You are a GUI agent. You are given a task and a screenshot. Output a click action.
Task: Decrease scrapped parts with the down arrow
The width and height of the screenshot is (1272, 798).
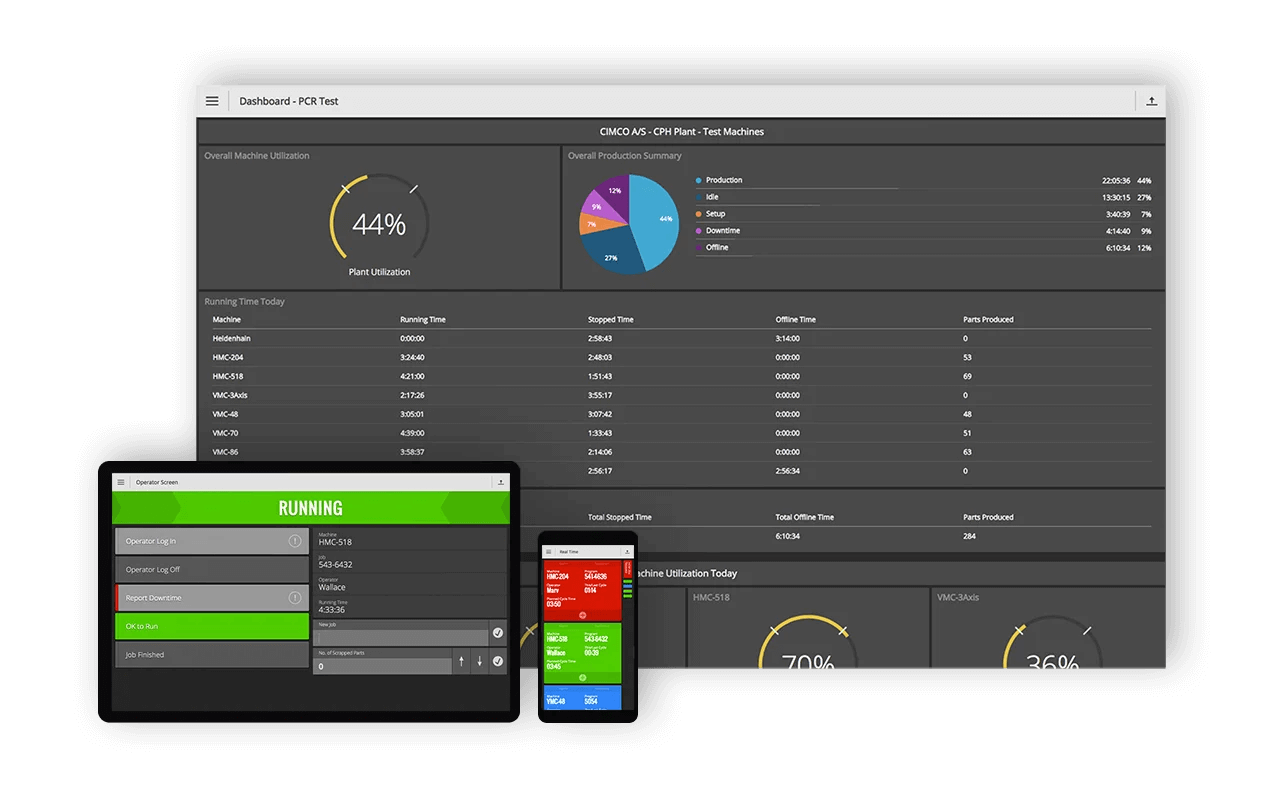click(x=479, y=661)
